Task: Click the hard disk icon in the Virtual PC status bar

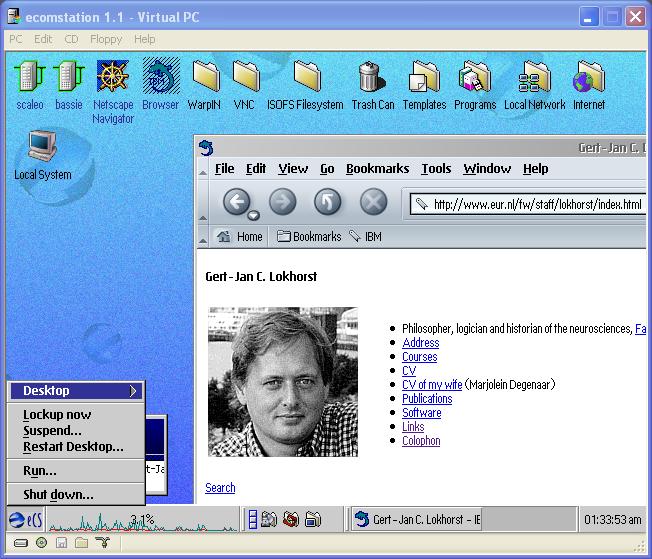Action: point(20,543)
